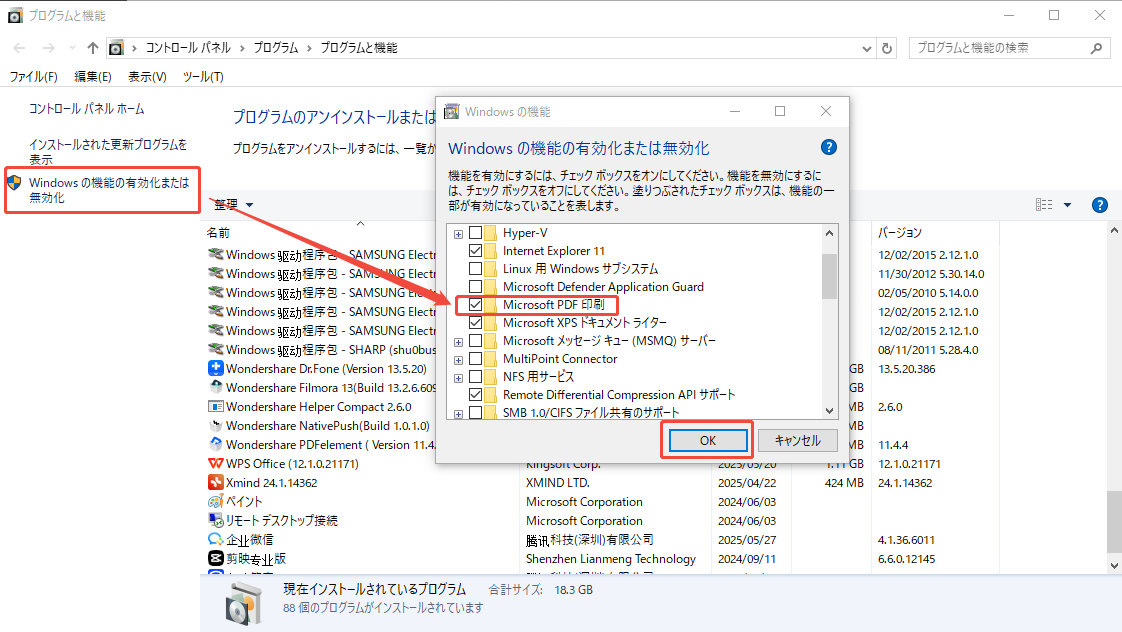Open the 編集(E) menu
The height and width of the screenshot is (632, 1122).
(x=93, y=77)
